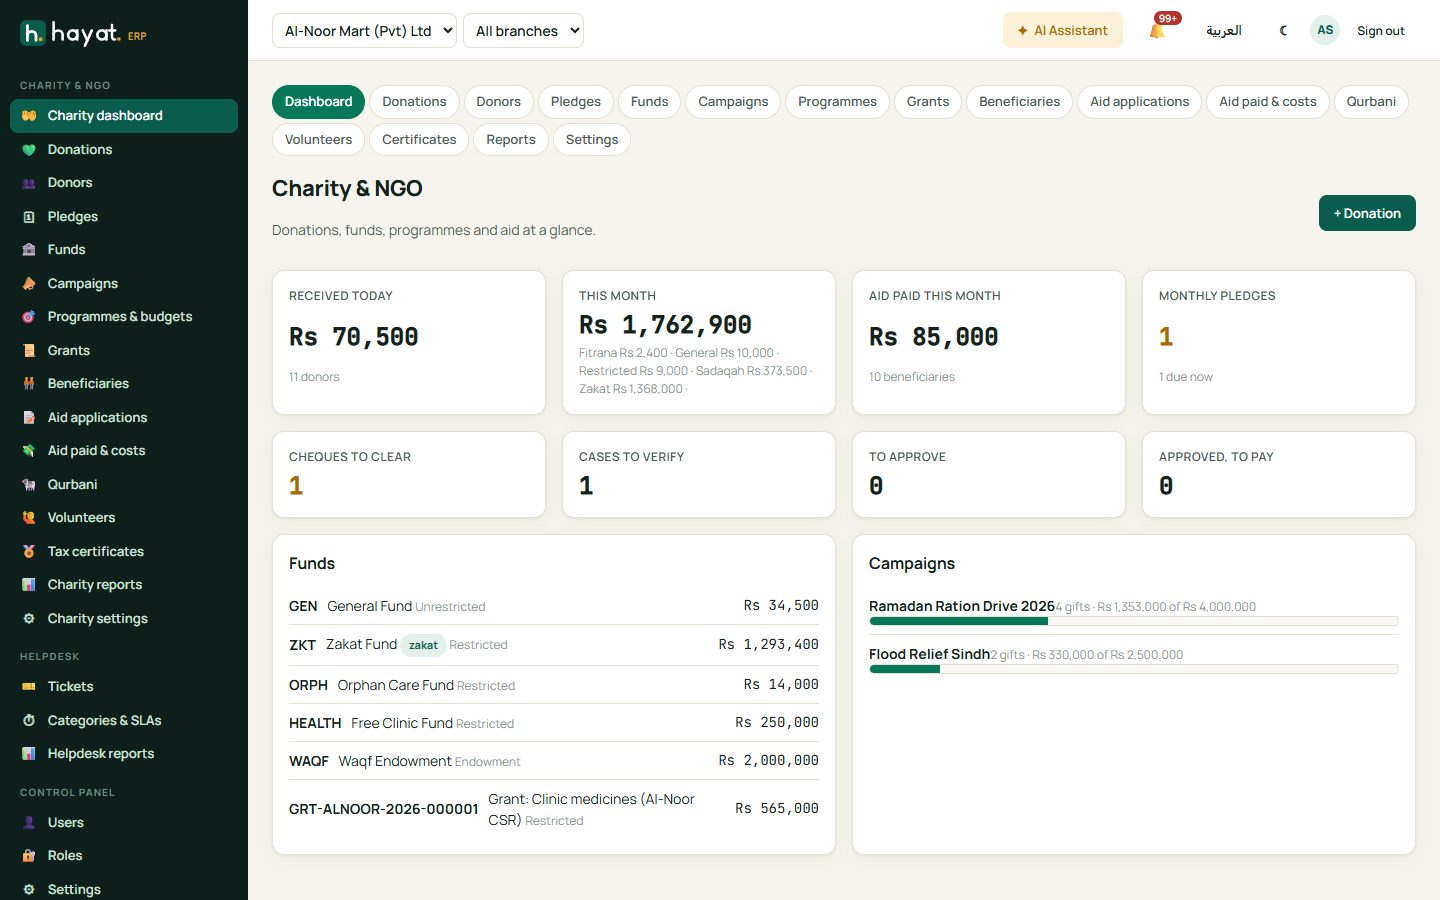Viewport: 1440px width, 900px height.
Task: Click Donations heart icon in sidebar
Action: (29, 150)
